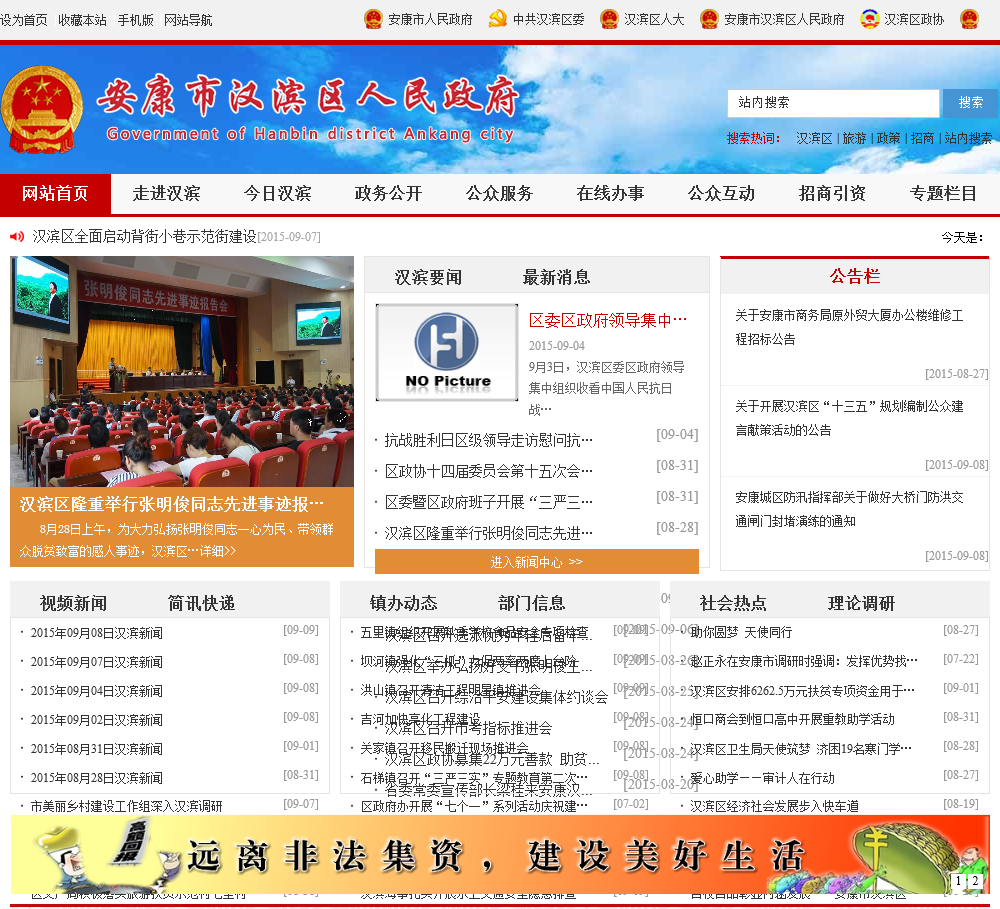Open notice 关于开展汉滨区“十三五”规划编制公众建言献策活动的公告
The height and width of the screenshot is (909, 1000).
[849, 418]
